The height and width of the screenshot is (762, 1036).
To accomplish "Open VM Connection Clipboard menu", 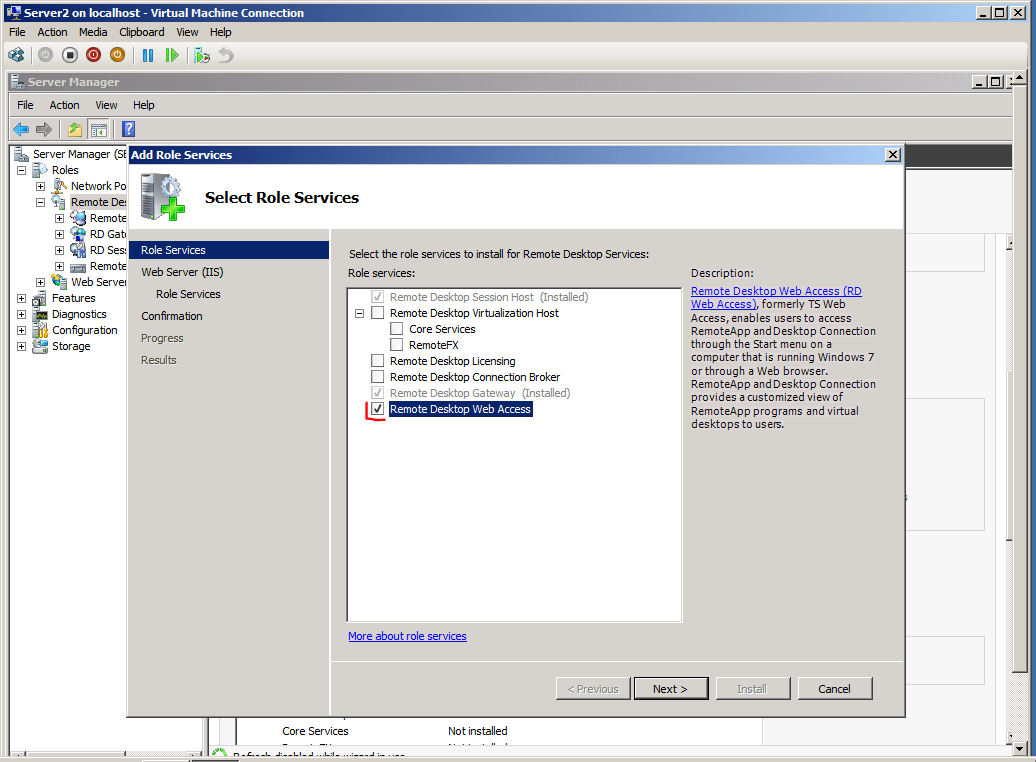I will pos(141,32).
